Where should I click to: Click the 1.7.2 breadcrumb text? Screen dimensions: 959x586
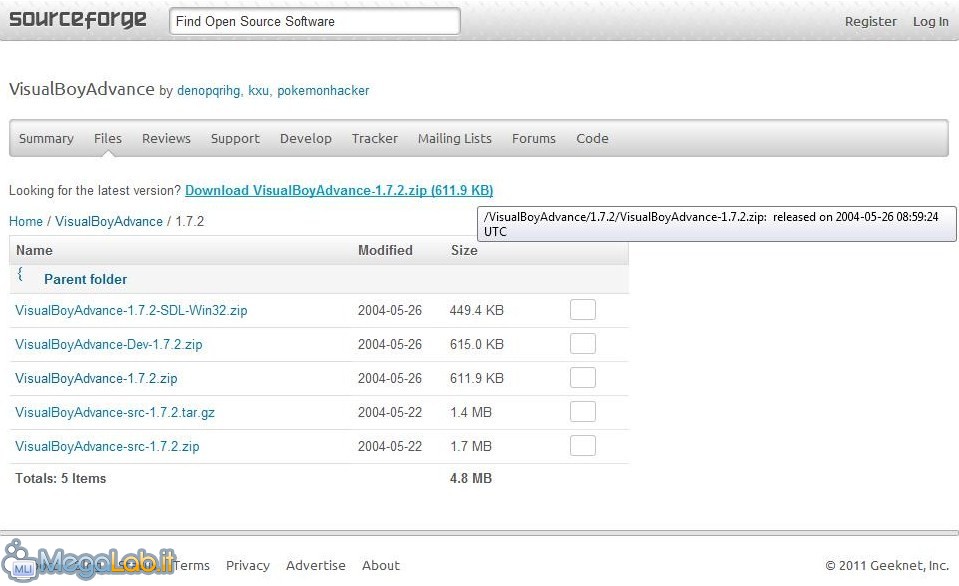[x=190, y=221]
